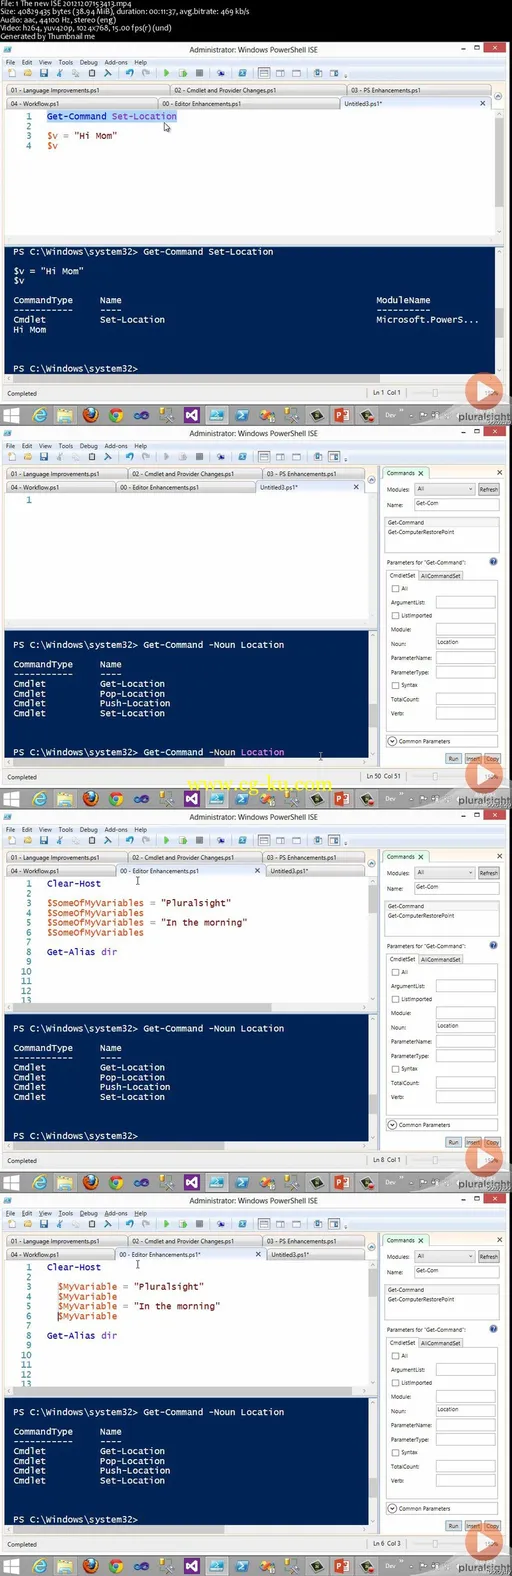Click Noun field containing Location in third frame
The width and height of the screenshot is (512, 1576).
coord(466,1027)
